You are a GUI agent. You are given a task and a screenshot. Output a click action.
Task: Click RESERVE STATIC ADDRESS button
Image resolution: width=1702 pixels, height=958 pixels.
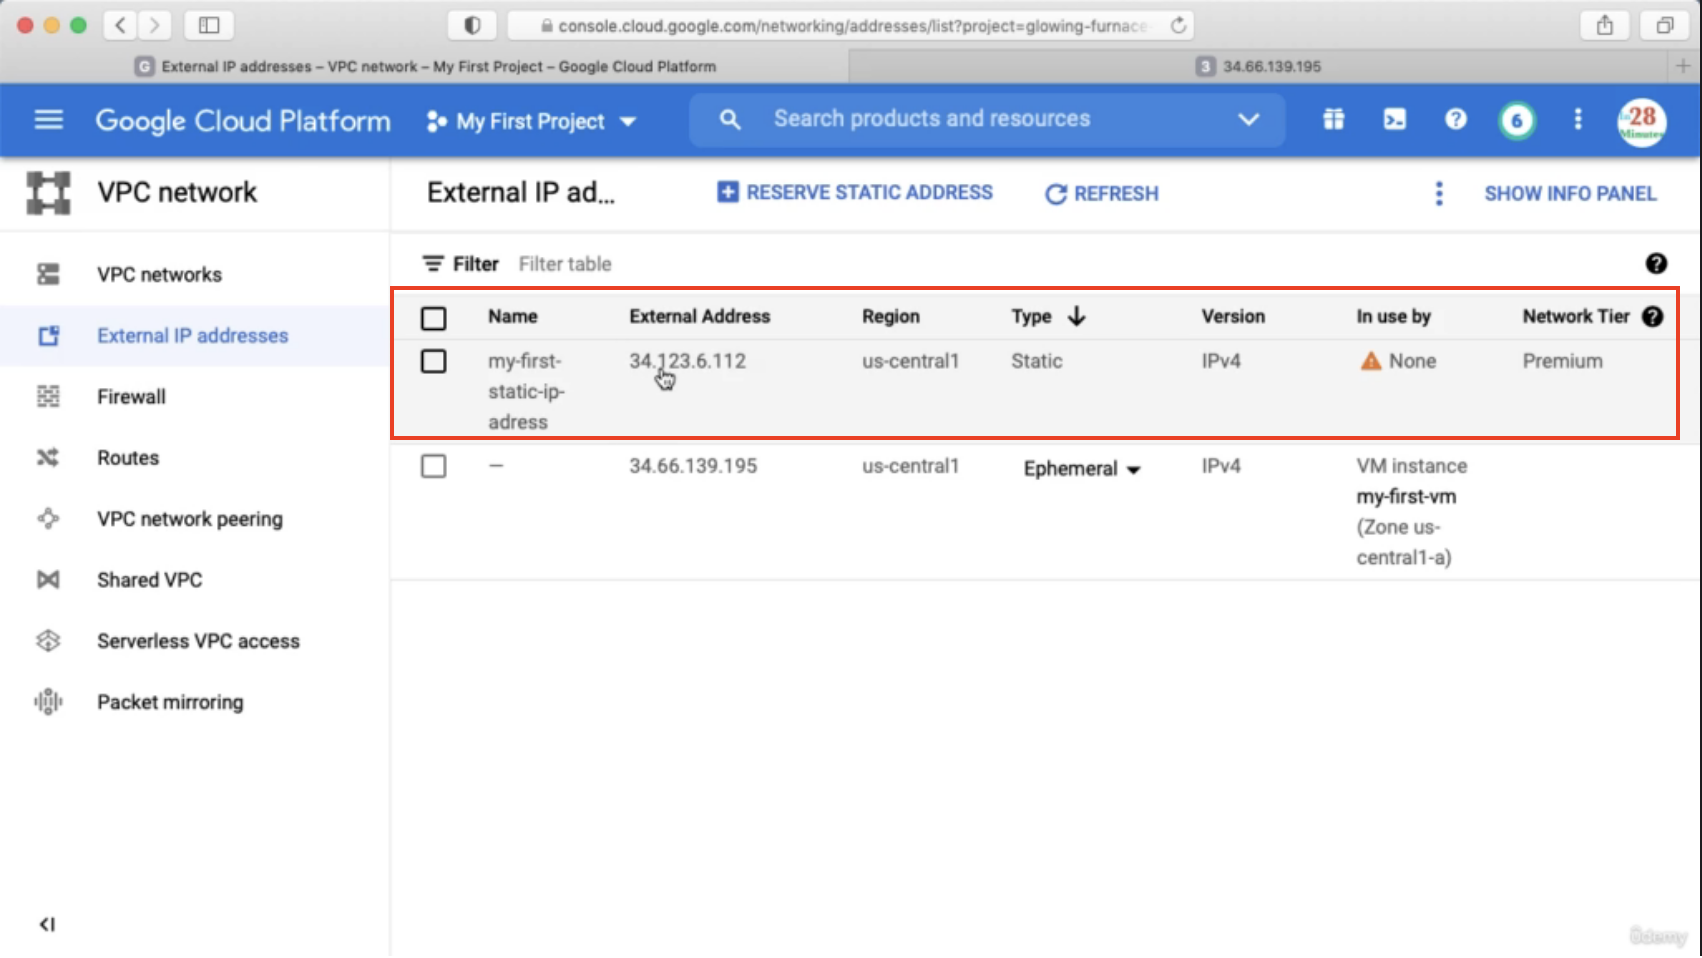(x=855, y=192)
